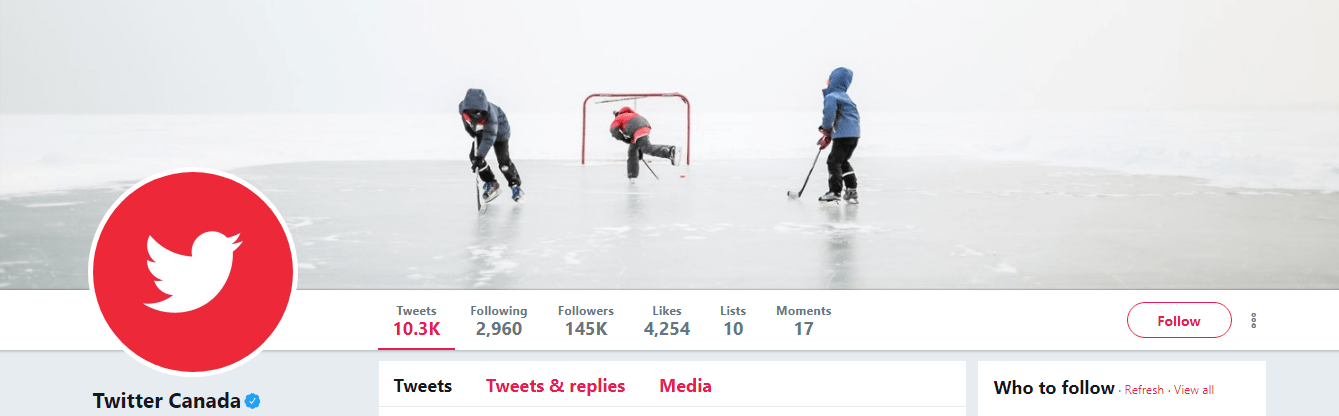
Task: Click the white bird logo in avatar
Action: [193, 269]
